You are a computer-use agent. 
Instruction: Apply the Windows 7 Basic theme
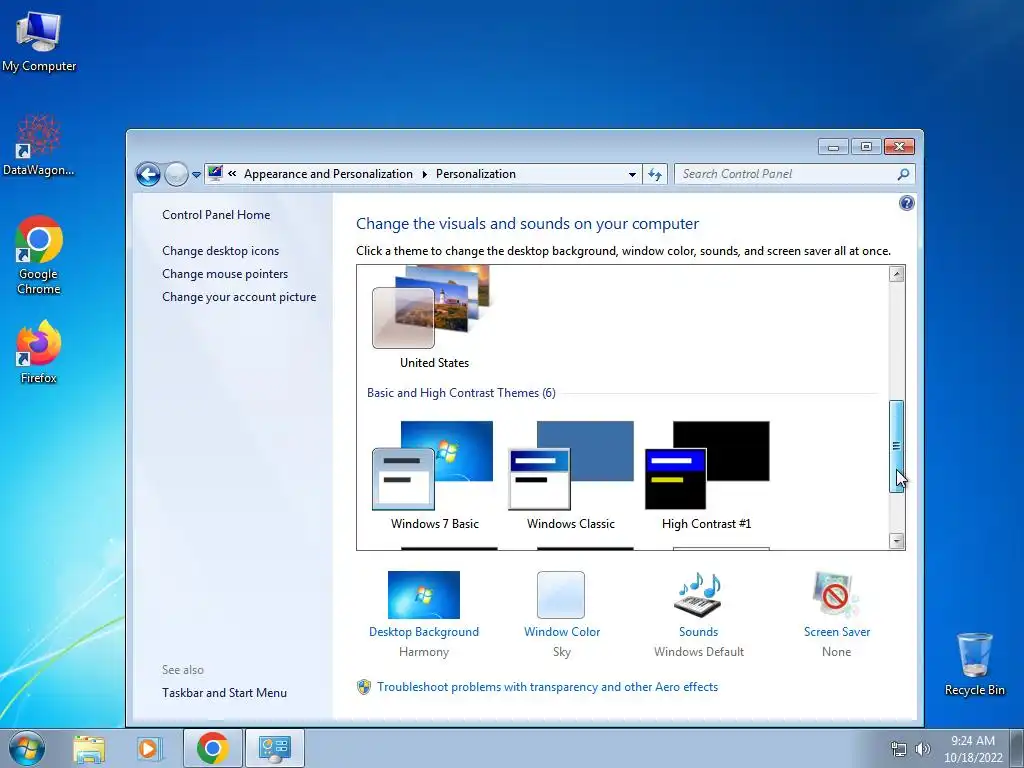[434, 475]
